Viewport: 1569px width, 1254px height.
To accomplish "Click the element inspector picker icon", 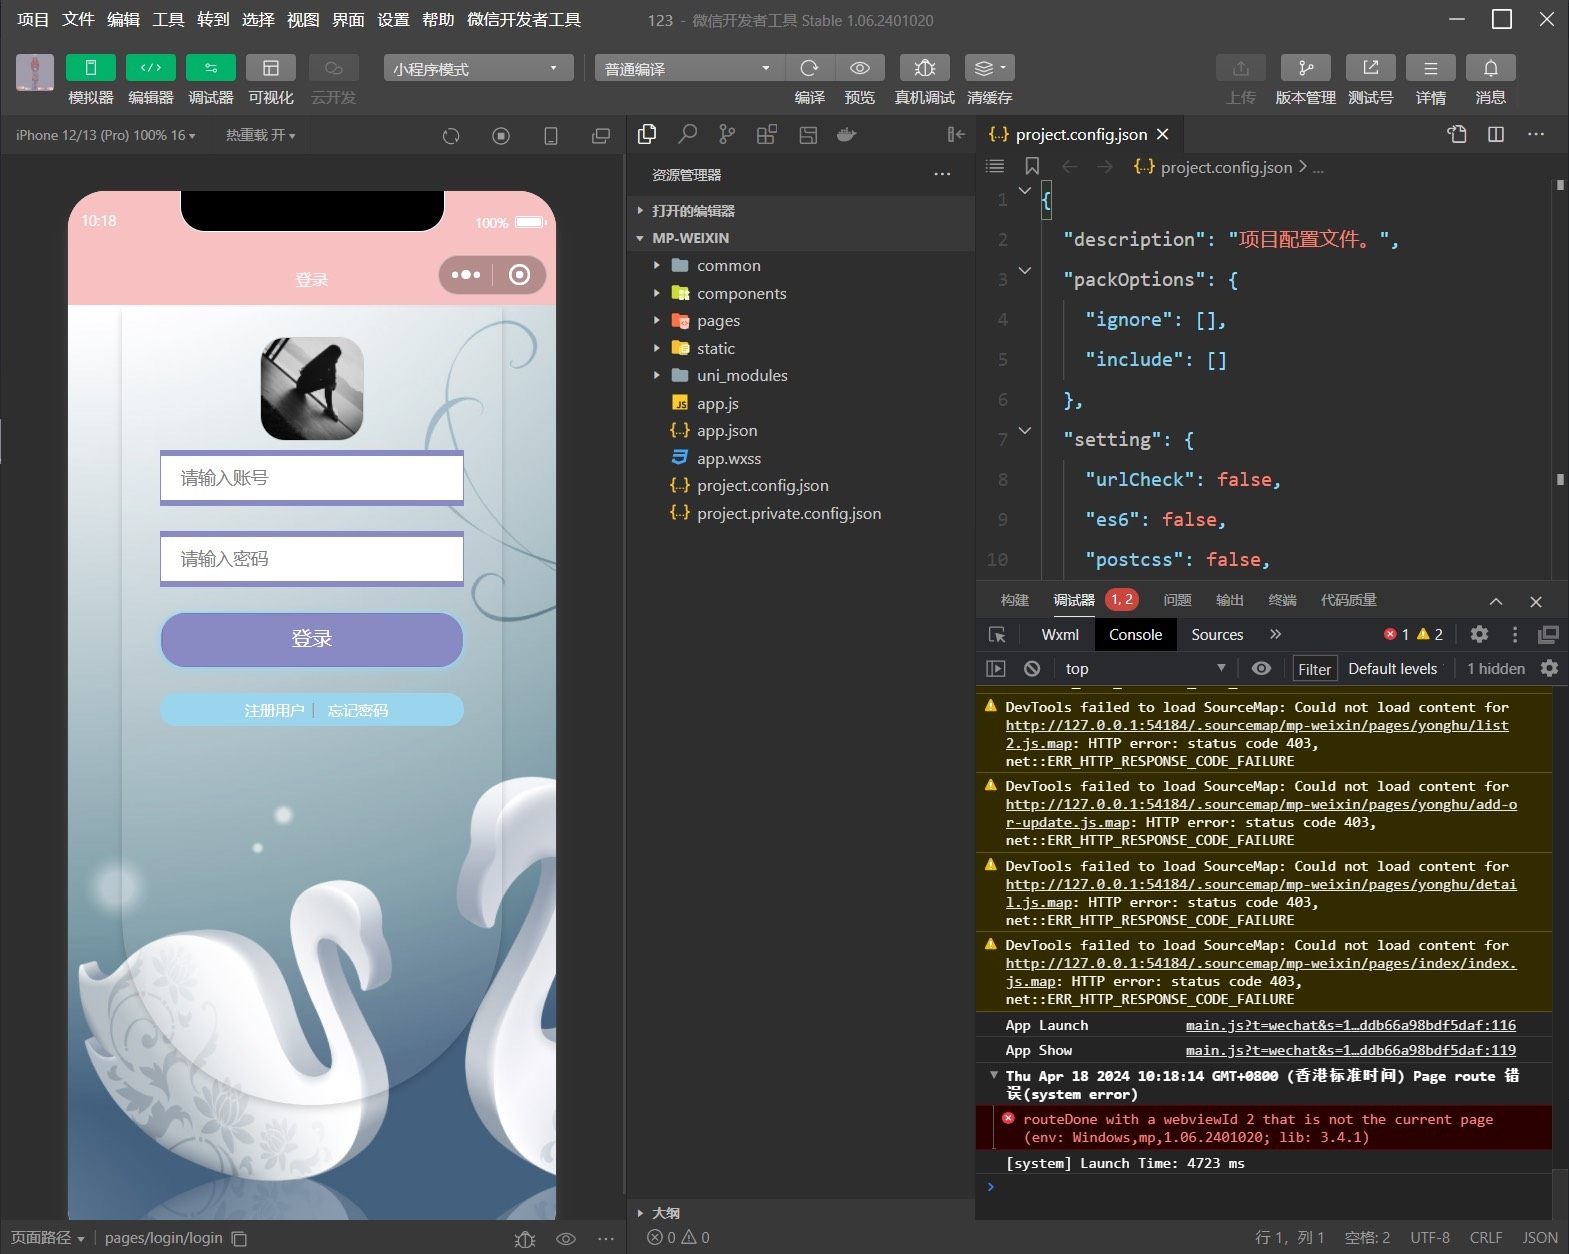I will point(997,634).
